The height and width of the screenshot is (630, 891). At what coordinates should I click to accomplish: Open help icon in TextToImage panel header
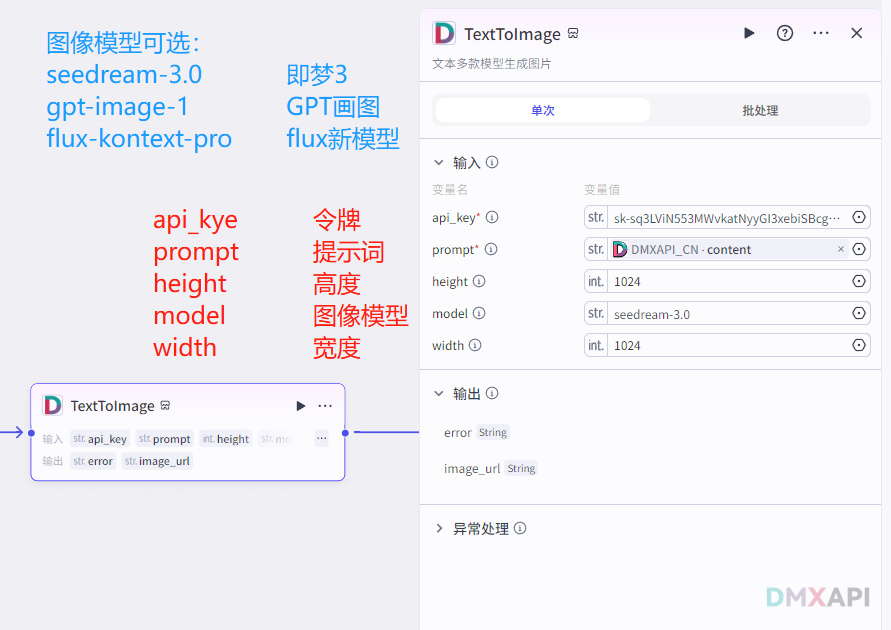tap(785, 33)
